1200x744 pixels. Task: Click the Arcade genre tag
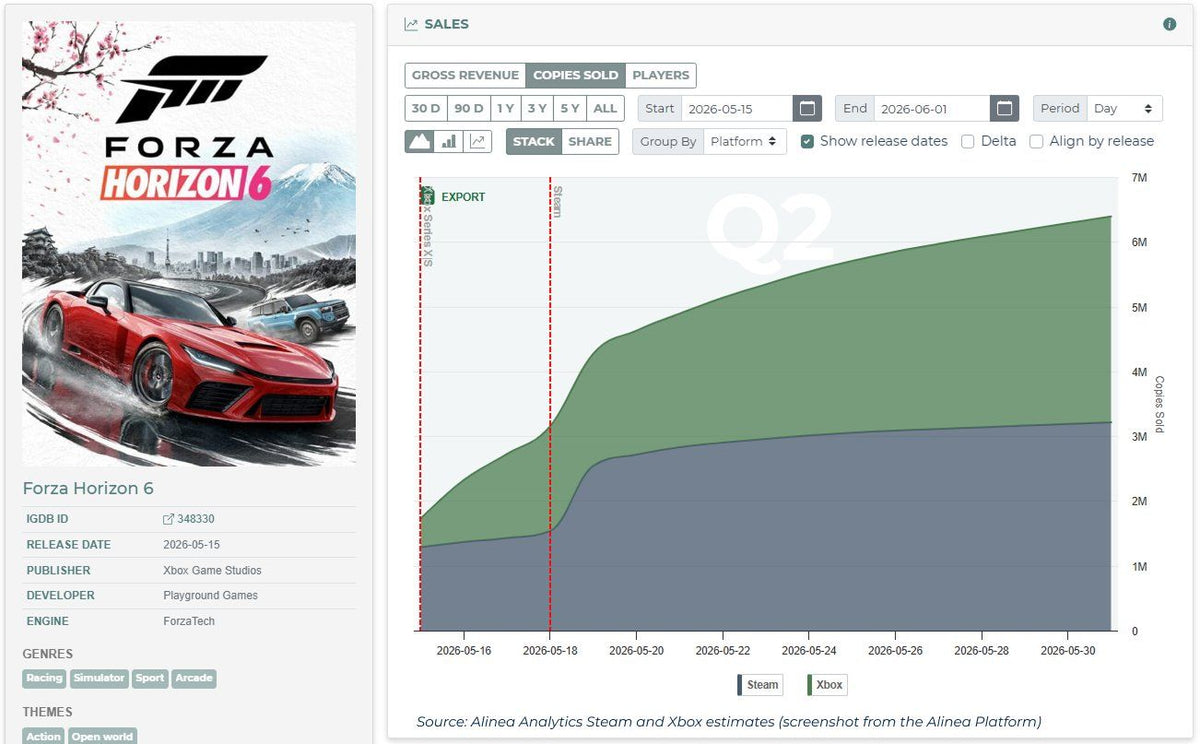point(194,678)
